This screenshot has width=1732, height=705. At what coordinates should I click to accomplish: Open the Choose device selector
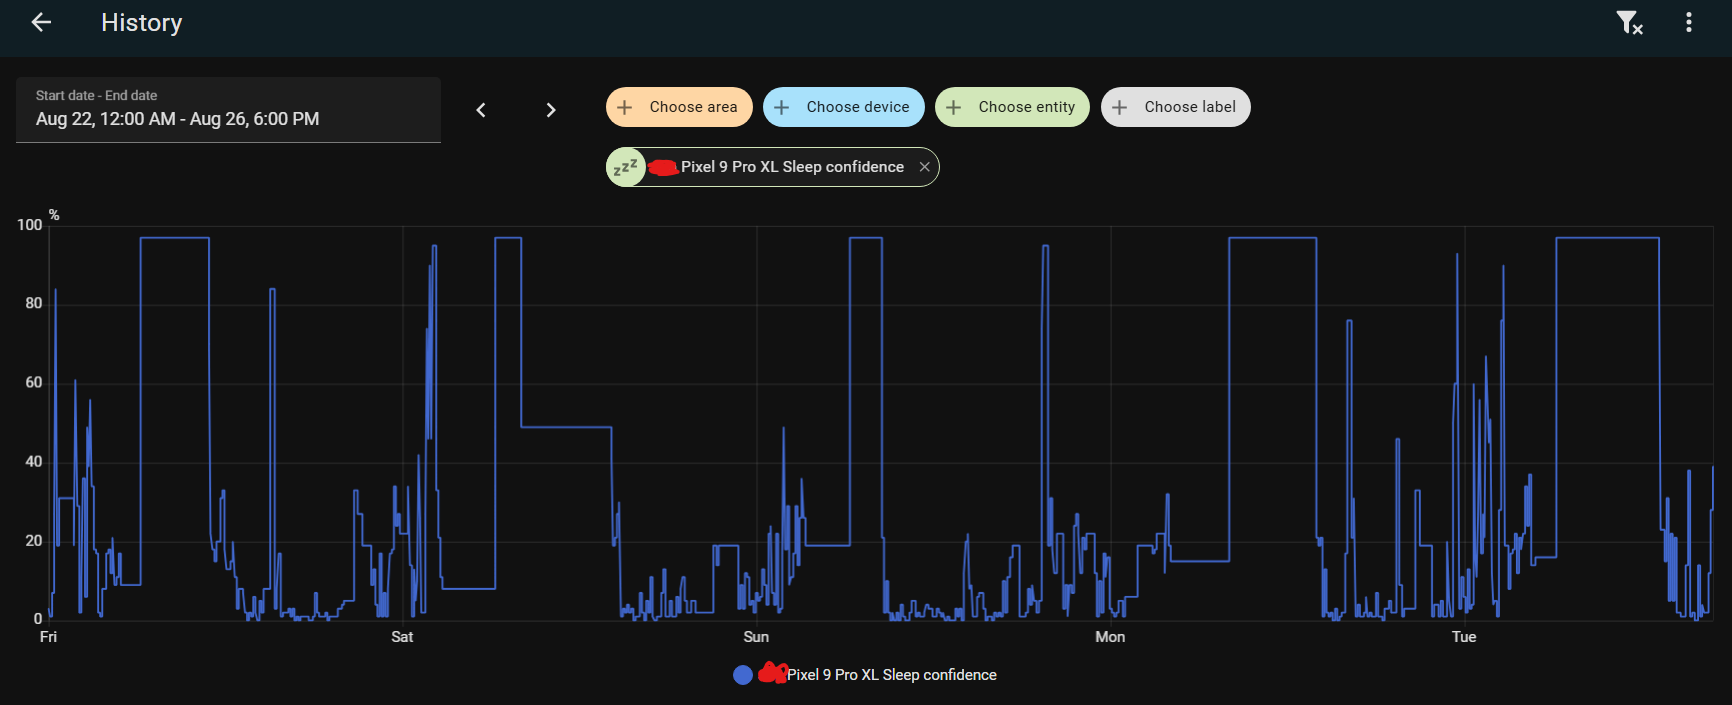[x=844, y=107]
